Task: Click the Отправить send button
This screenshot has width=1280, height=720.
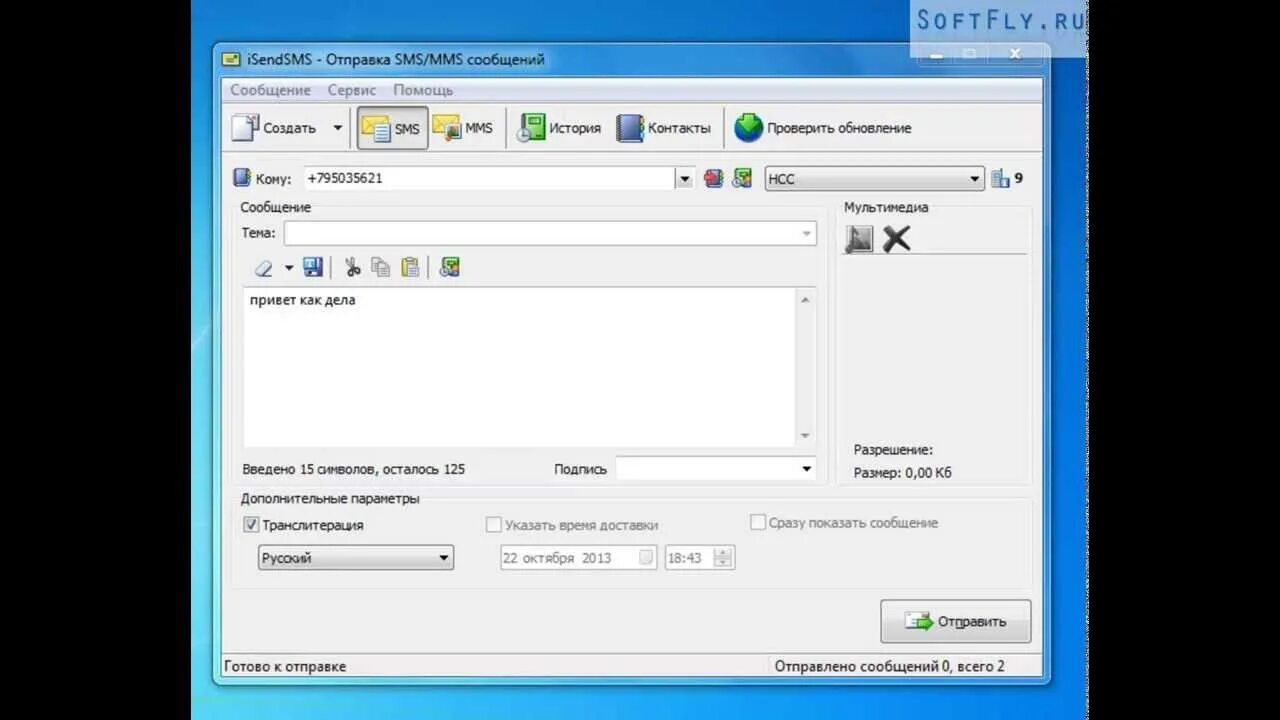Action: tap(955, 621)
